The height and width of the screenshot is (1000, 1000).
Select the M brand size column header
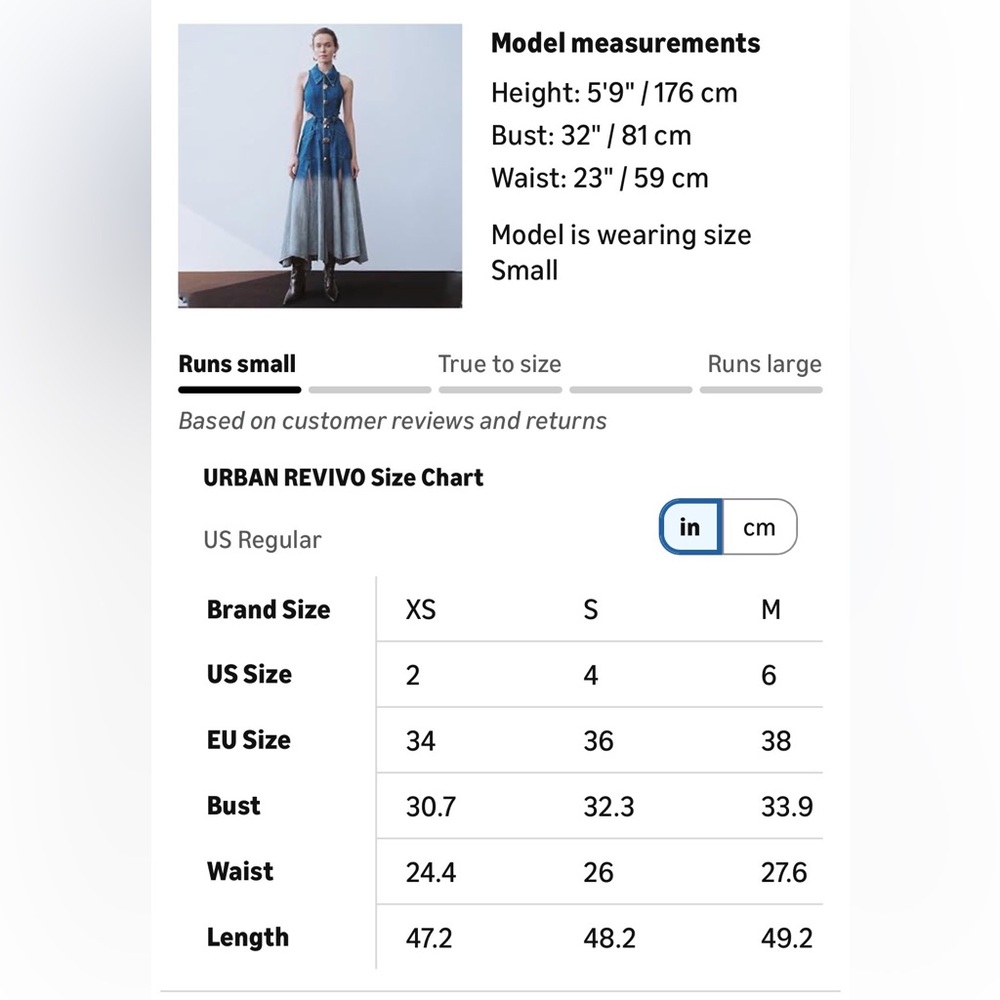point(770,609)
